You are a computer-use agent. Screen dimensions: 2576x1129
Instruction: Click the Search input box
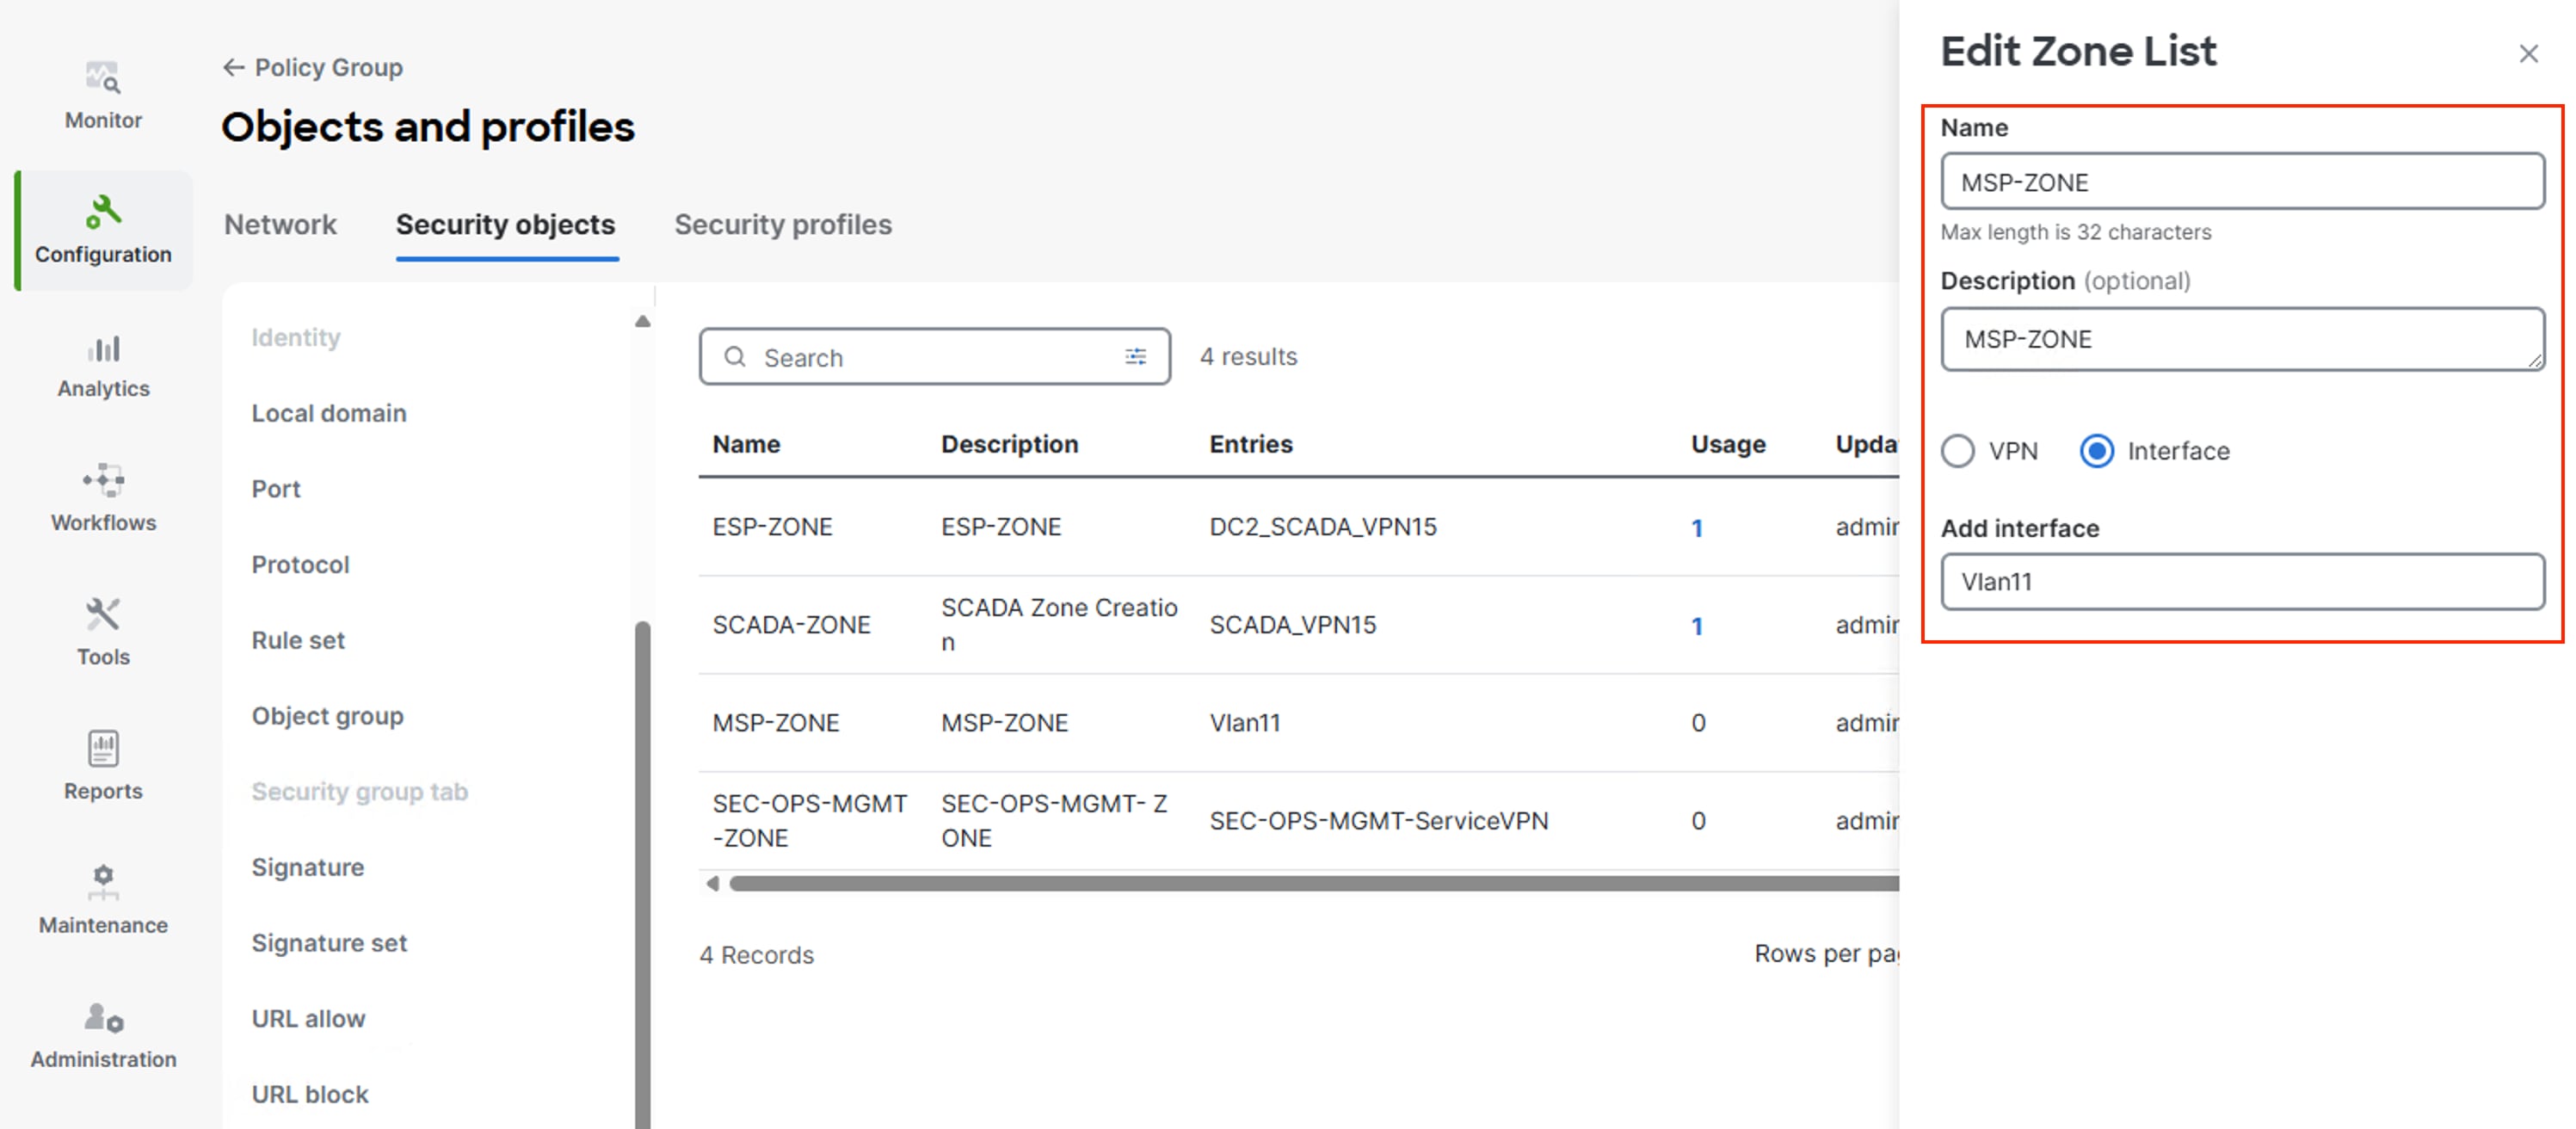[934, 357]
